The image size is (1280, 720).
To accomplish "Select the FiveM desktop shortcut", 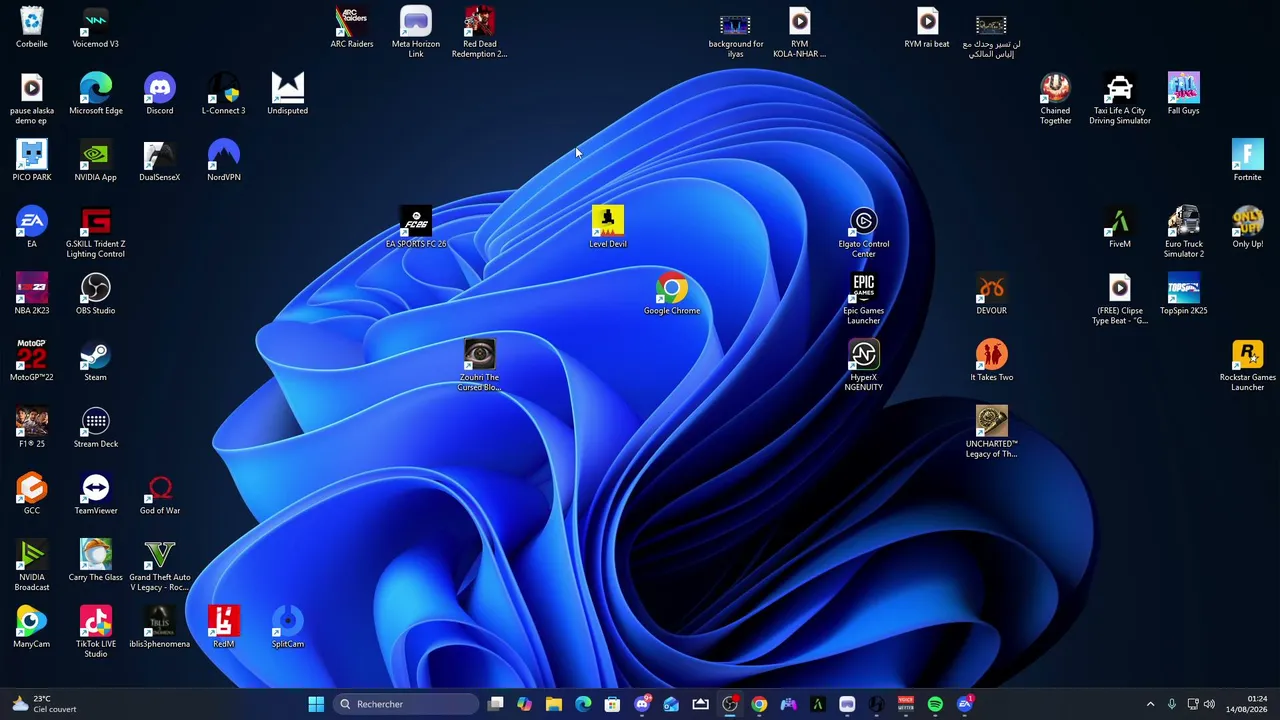I will pos(1119,228).
